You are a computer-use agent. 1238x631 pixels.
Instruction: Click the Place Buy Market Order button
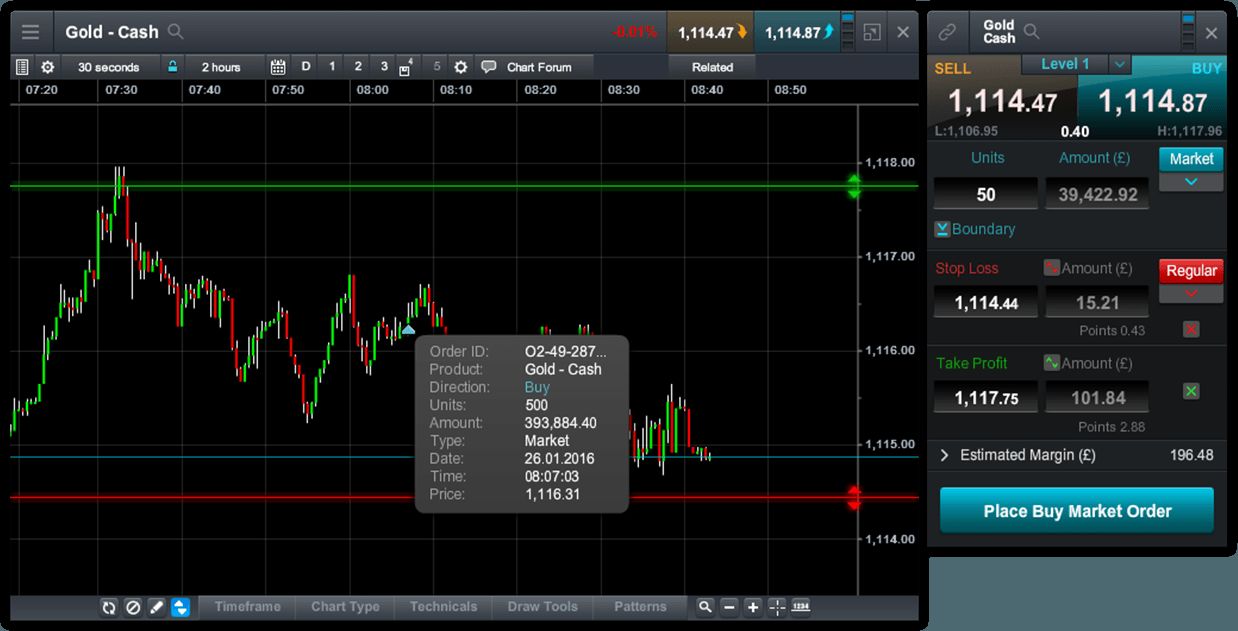click(1076, 511)
